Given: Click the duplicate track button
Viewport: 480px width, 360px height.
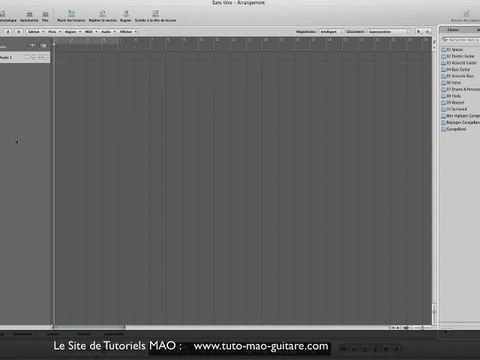Looking at the screenshot, I should pyautogui.click(x=44, y=45).
